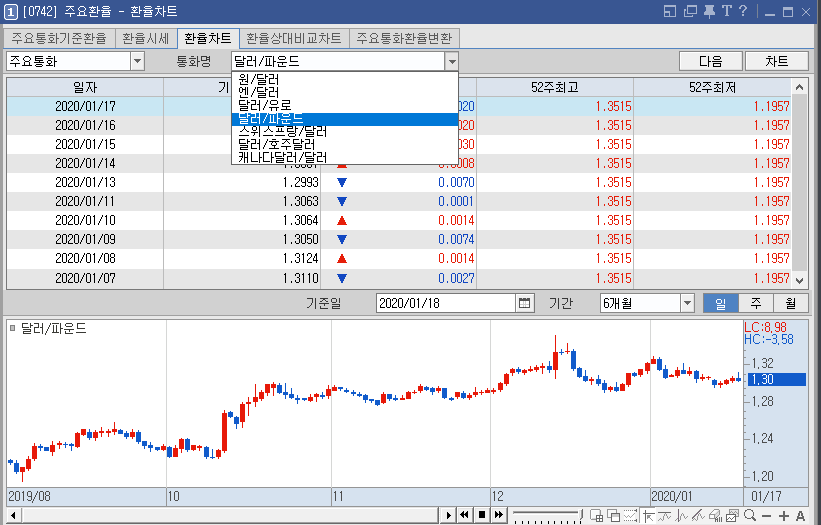821x525 pixels.
Task: Click the overlapping windows icon in bottom toolbar
Action: pos(613,516)
